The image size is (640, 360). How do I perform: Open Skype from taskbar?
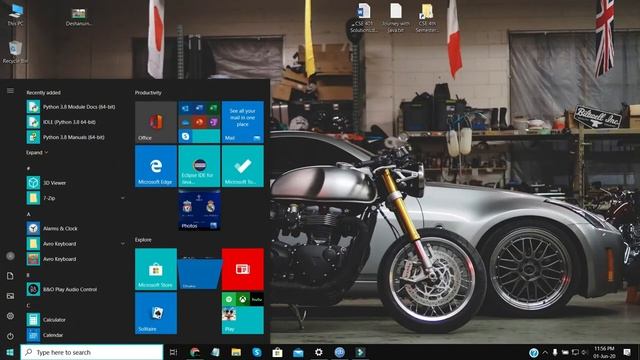257,352
